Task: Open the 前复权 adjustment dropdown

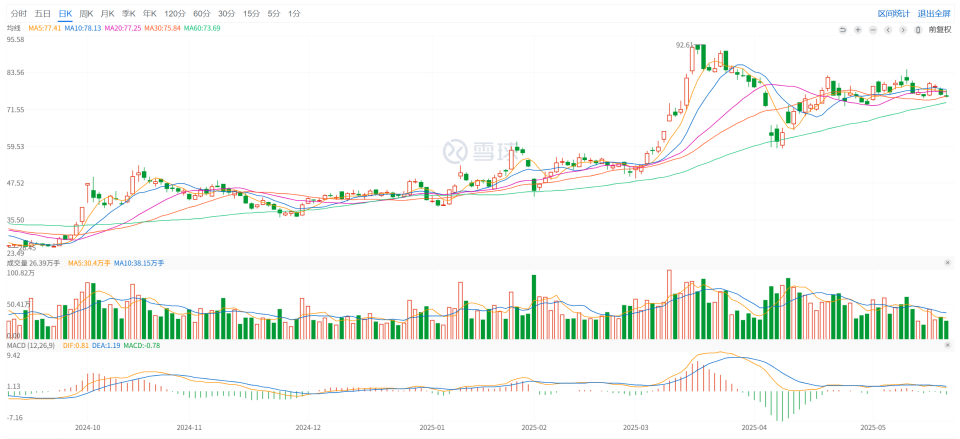Action: click(x=940, y=29)
